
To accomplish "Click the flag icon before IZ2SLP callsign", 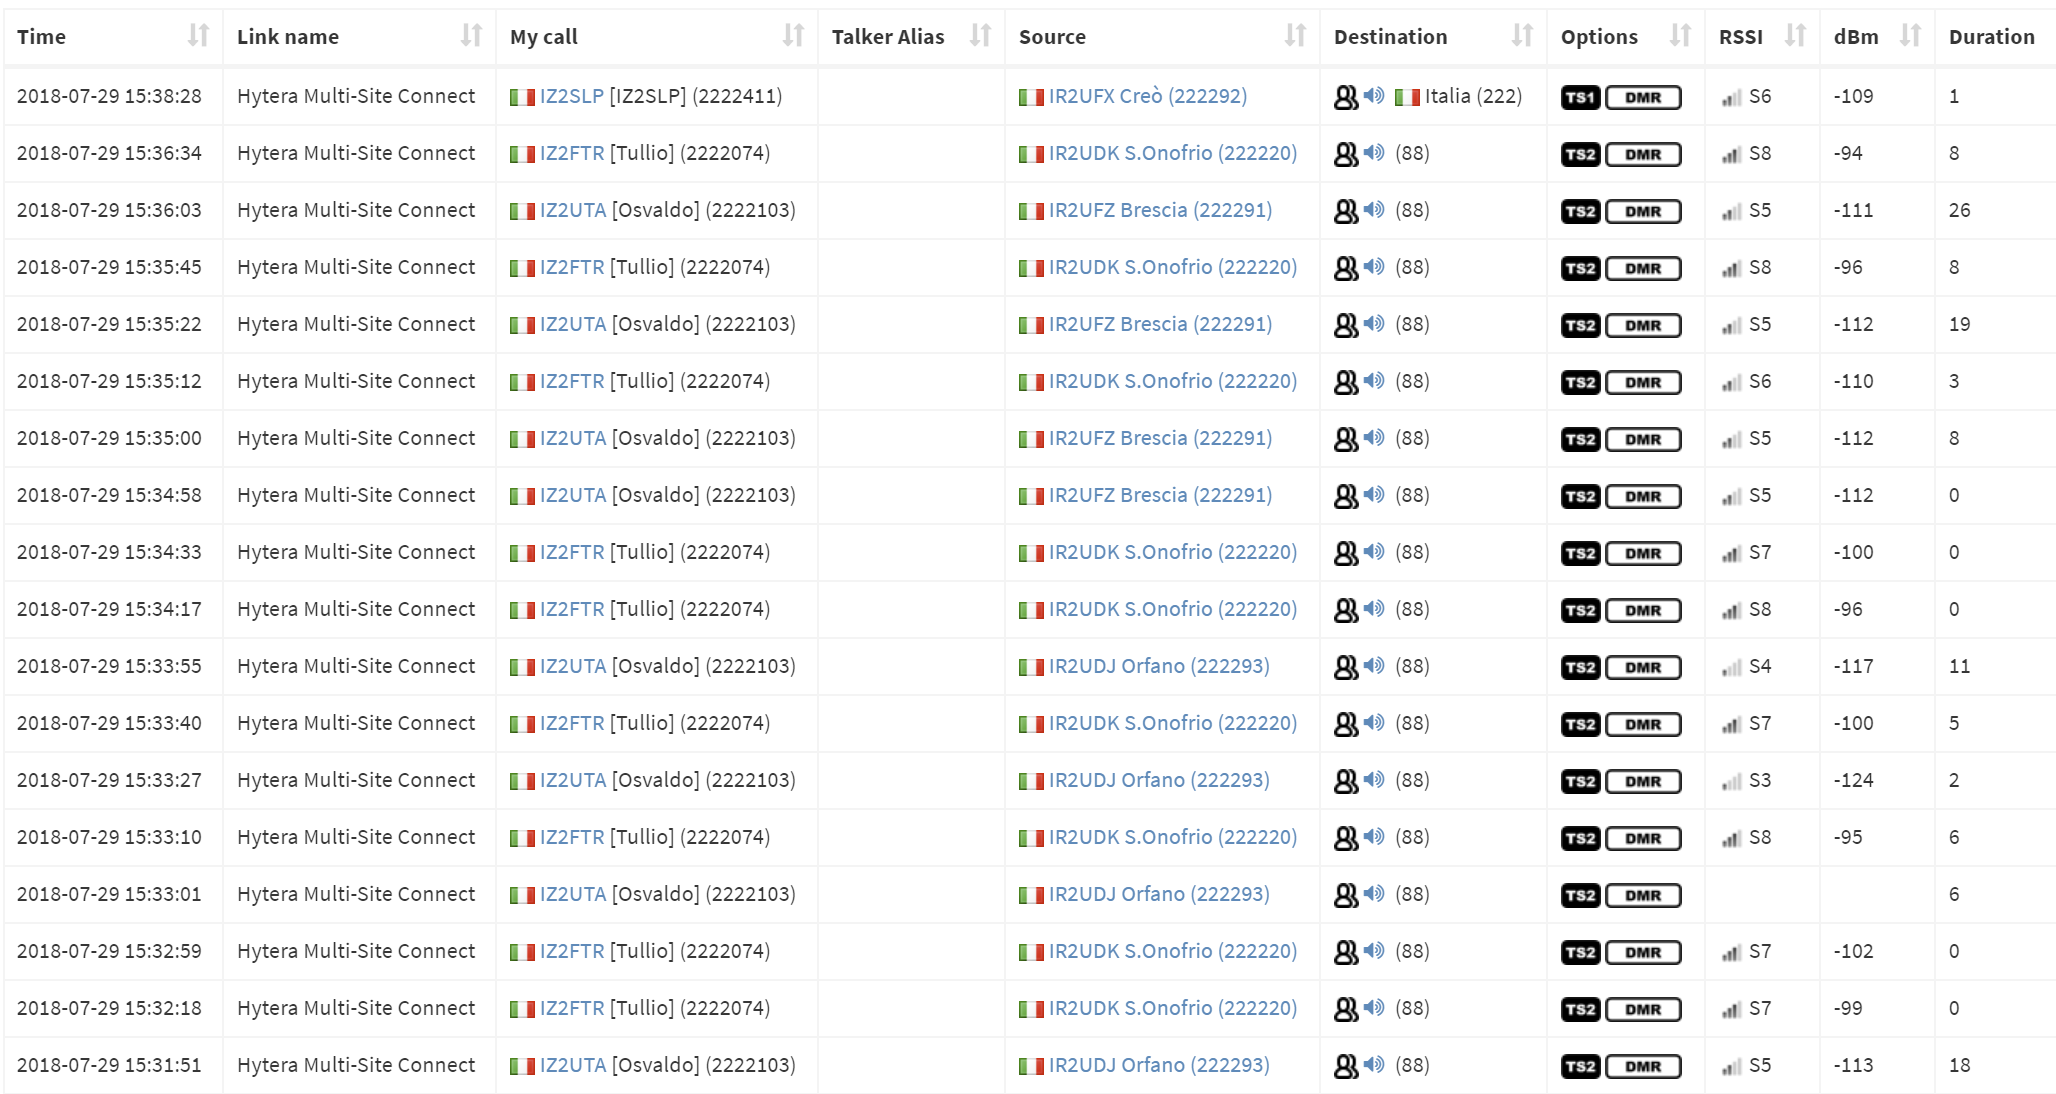I will [522, 97].
